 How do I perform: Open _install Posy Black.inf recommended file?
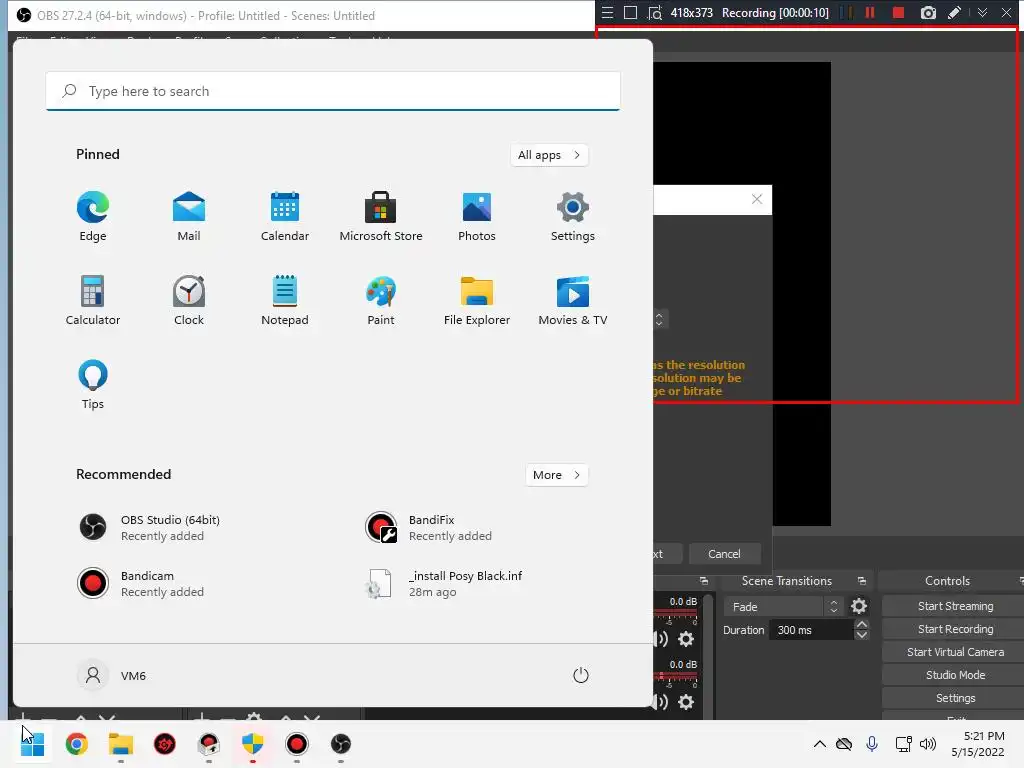coord(445,584)
